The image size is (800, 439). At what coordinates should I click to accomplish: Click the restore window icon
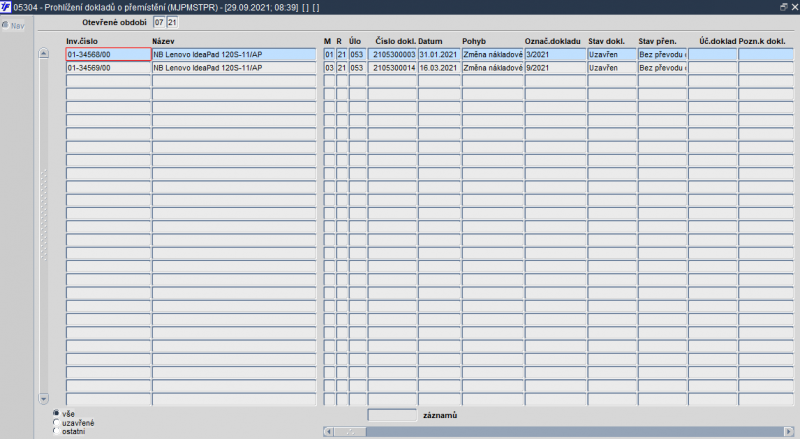click(784, 7)
